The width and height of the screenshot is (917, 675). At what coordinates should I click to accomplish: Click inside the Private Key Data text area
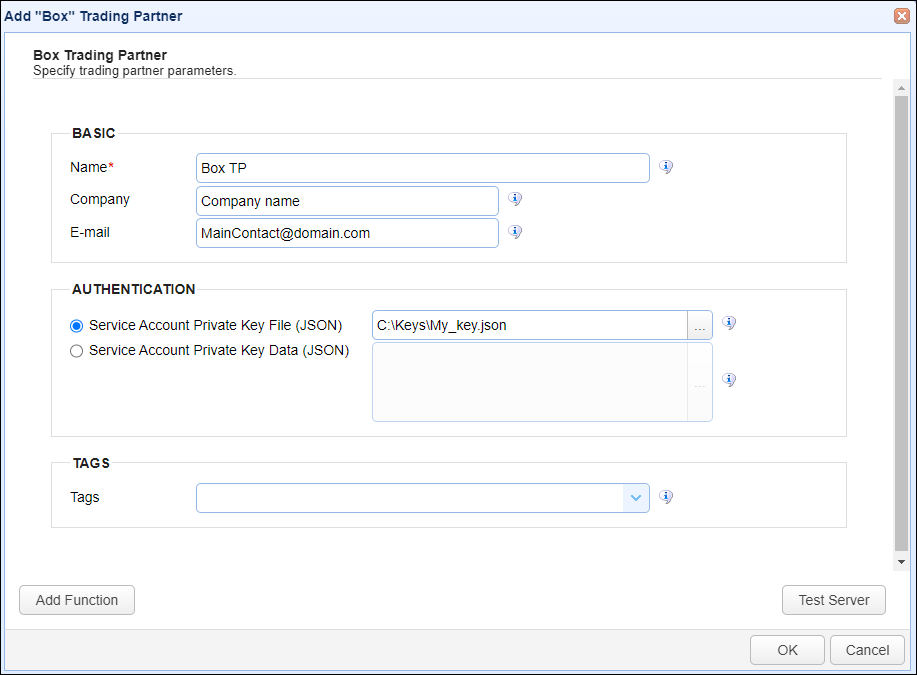click(530, 382)
